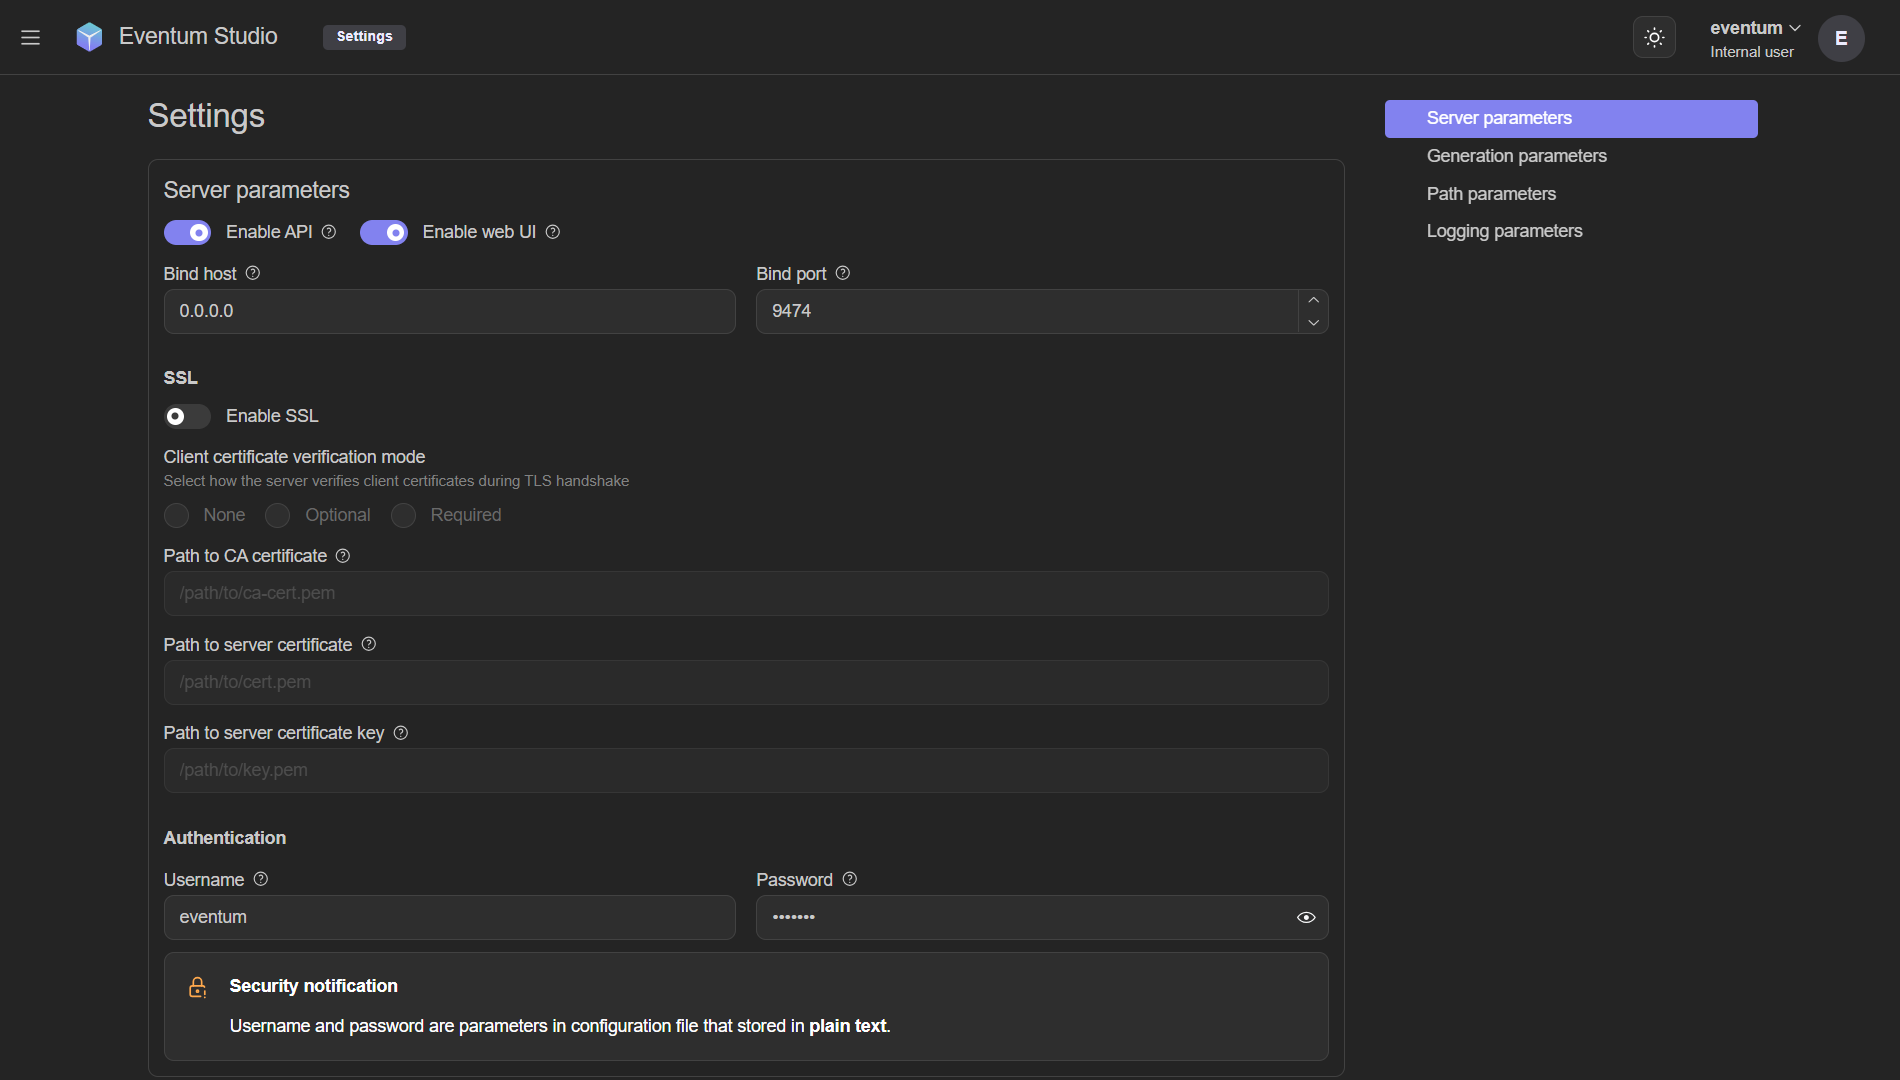This screenshot has width=1900, height=1080.
Task: Click the Settings breadcrumb badge
Action: (364, 37)
